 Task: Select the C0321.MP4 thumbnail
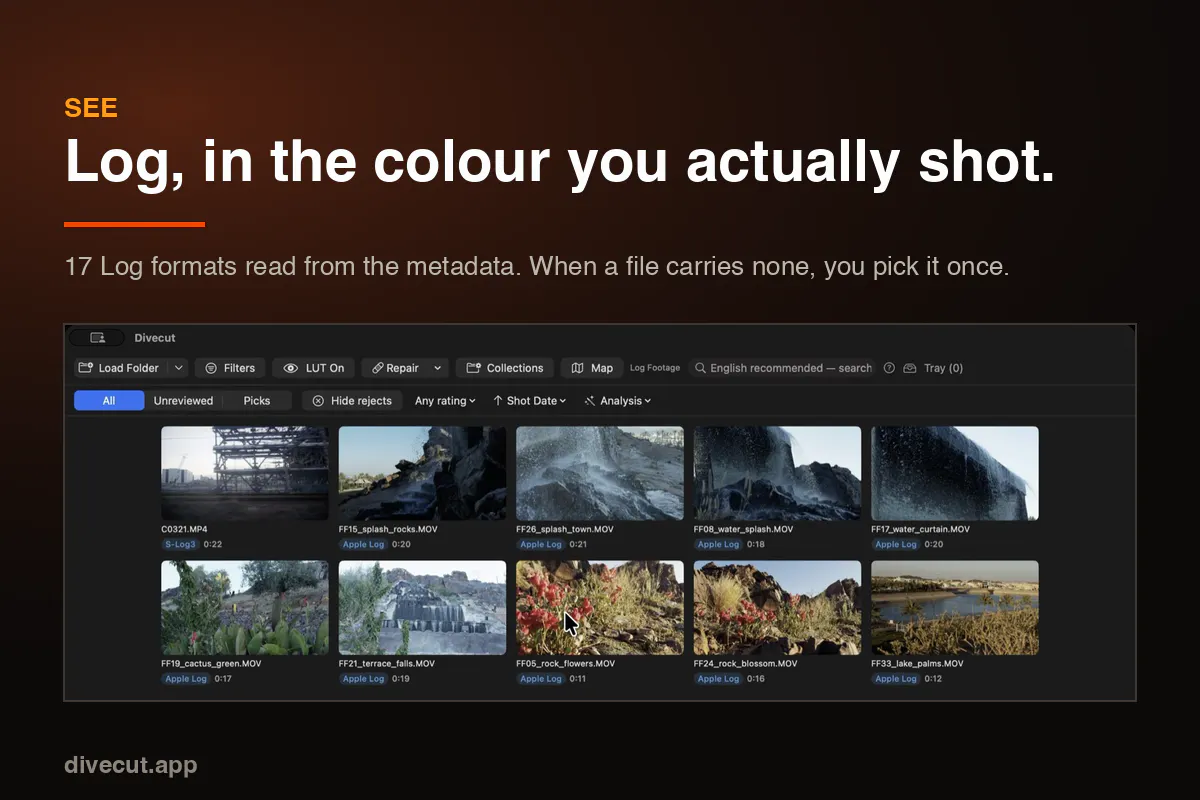[x=245, y=473]
